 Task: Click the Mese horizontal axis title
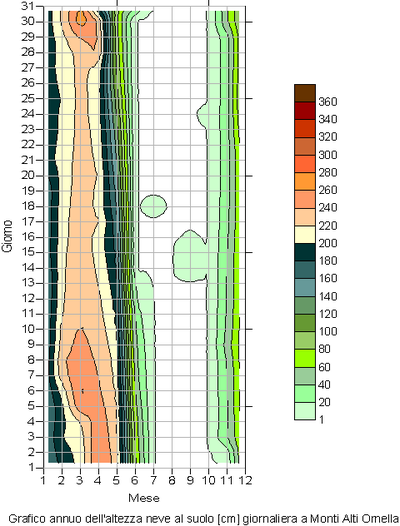(x=144, y=498)
